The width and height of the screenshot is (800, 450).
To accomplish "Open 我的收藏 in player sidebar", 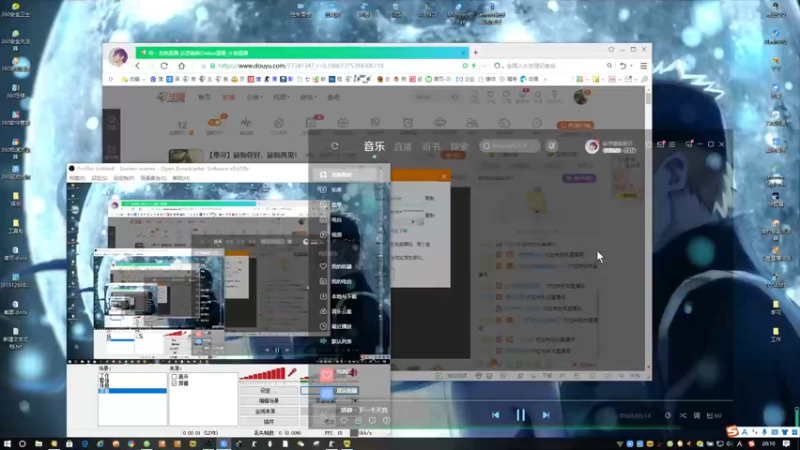I will coord(336,266).
